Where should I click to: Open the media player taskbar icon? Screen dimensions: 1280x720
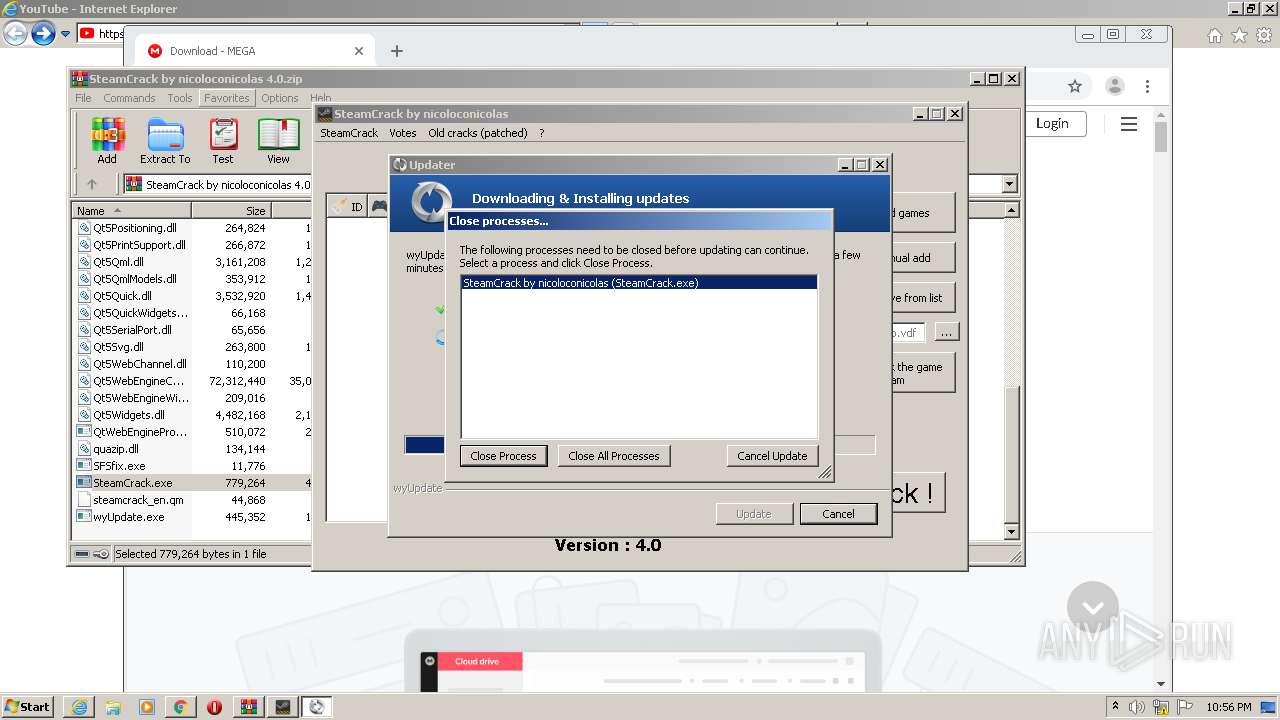(147, 707)
